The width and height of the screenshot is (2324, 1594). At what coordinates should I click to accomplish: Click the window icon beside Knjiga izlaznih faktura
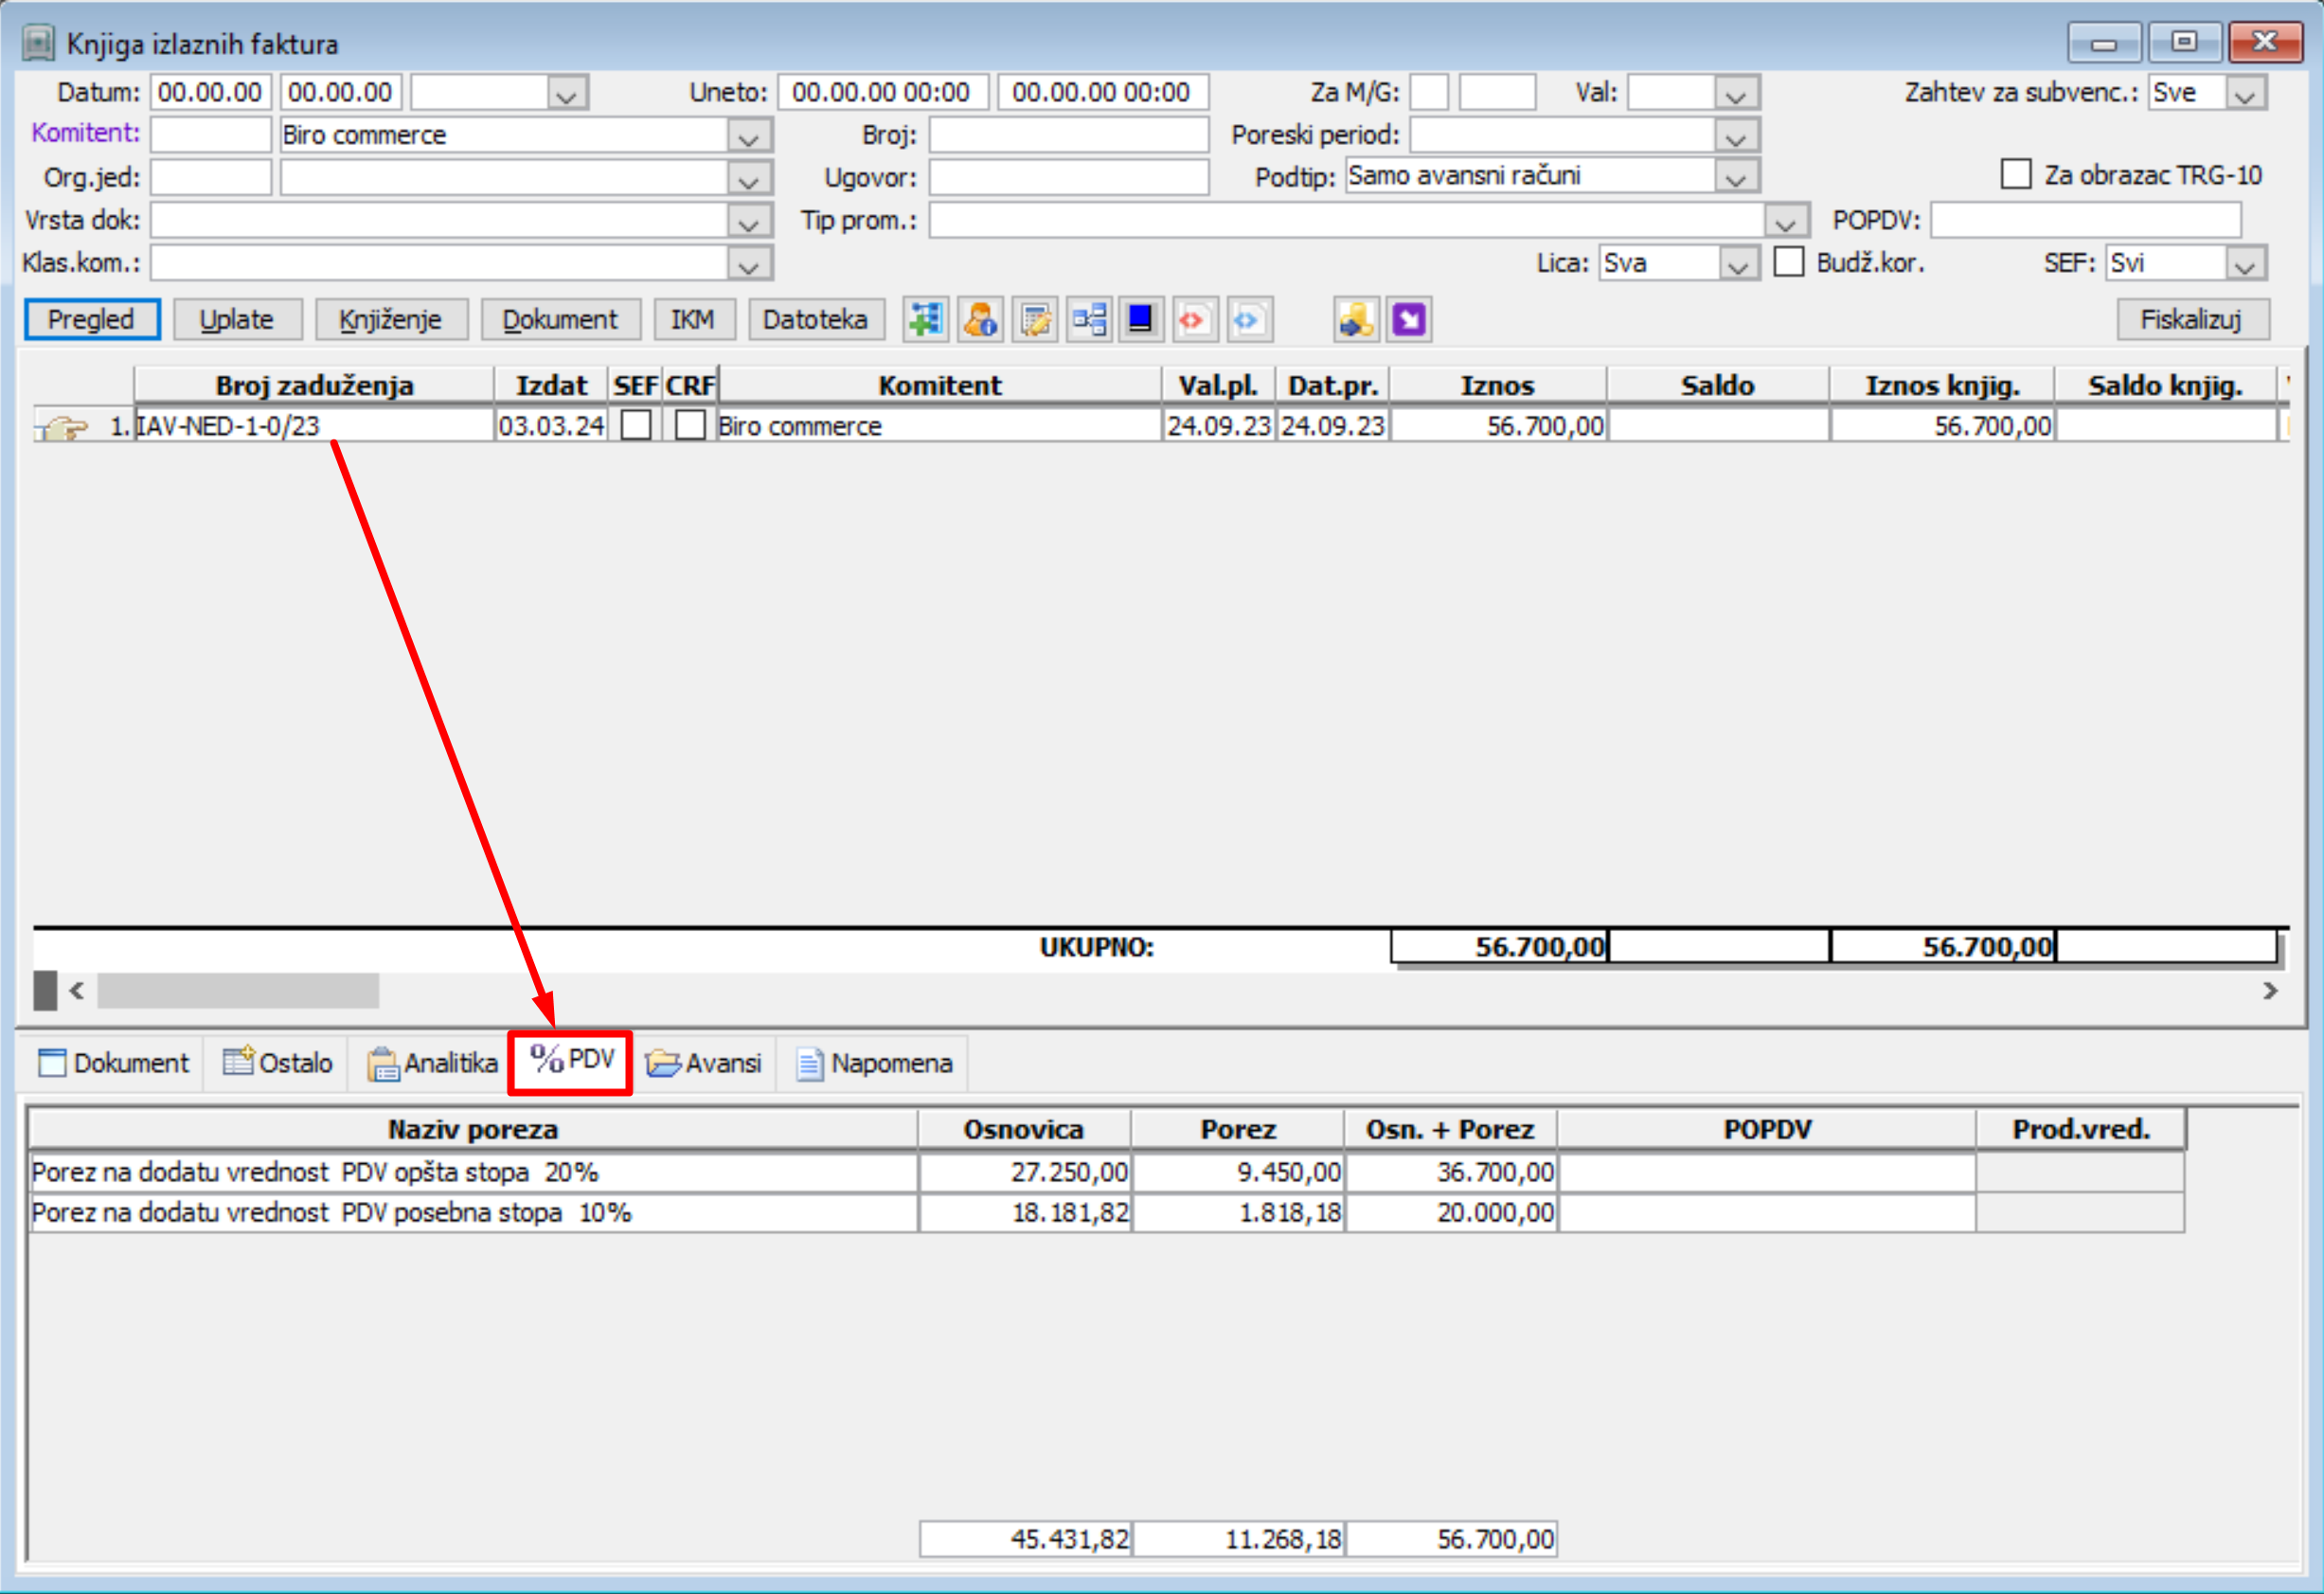point(38,43)
